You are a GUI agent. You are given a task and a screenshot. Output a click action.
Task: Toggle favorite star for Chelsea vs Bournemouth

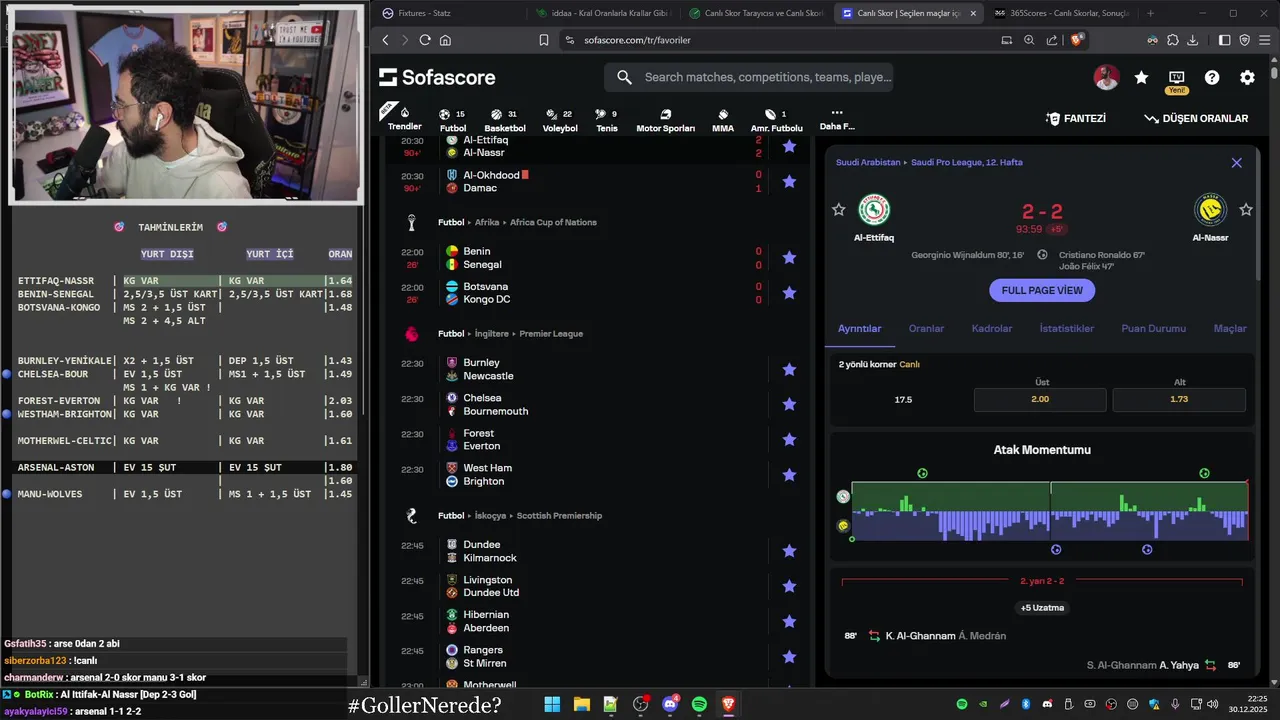pyautogui.click(x=789, y=404)
